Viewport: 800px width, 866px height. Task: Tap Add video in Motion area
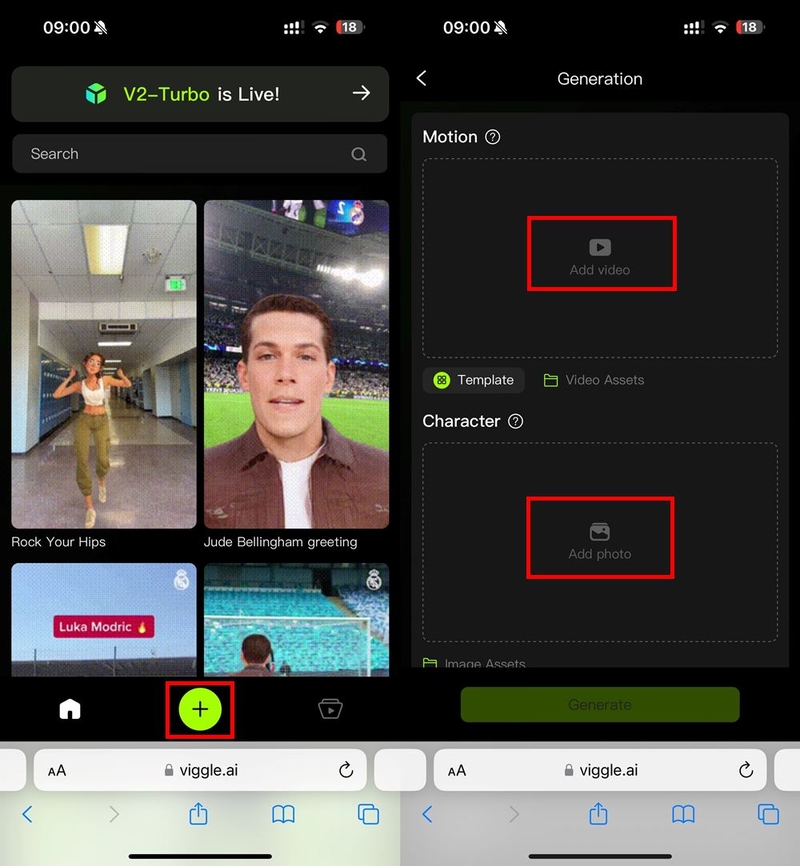600,257
